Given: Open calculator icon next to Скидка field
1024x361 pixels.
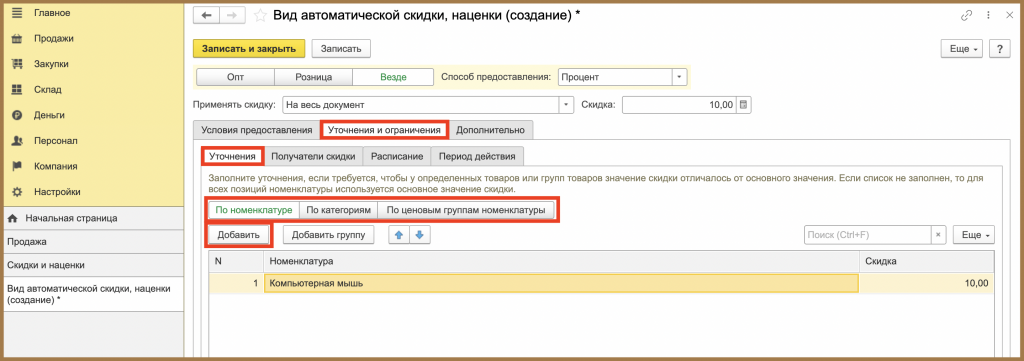Looking at the screenshot, I should [x=744, y=104].
